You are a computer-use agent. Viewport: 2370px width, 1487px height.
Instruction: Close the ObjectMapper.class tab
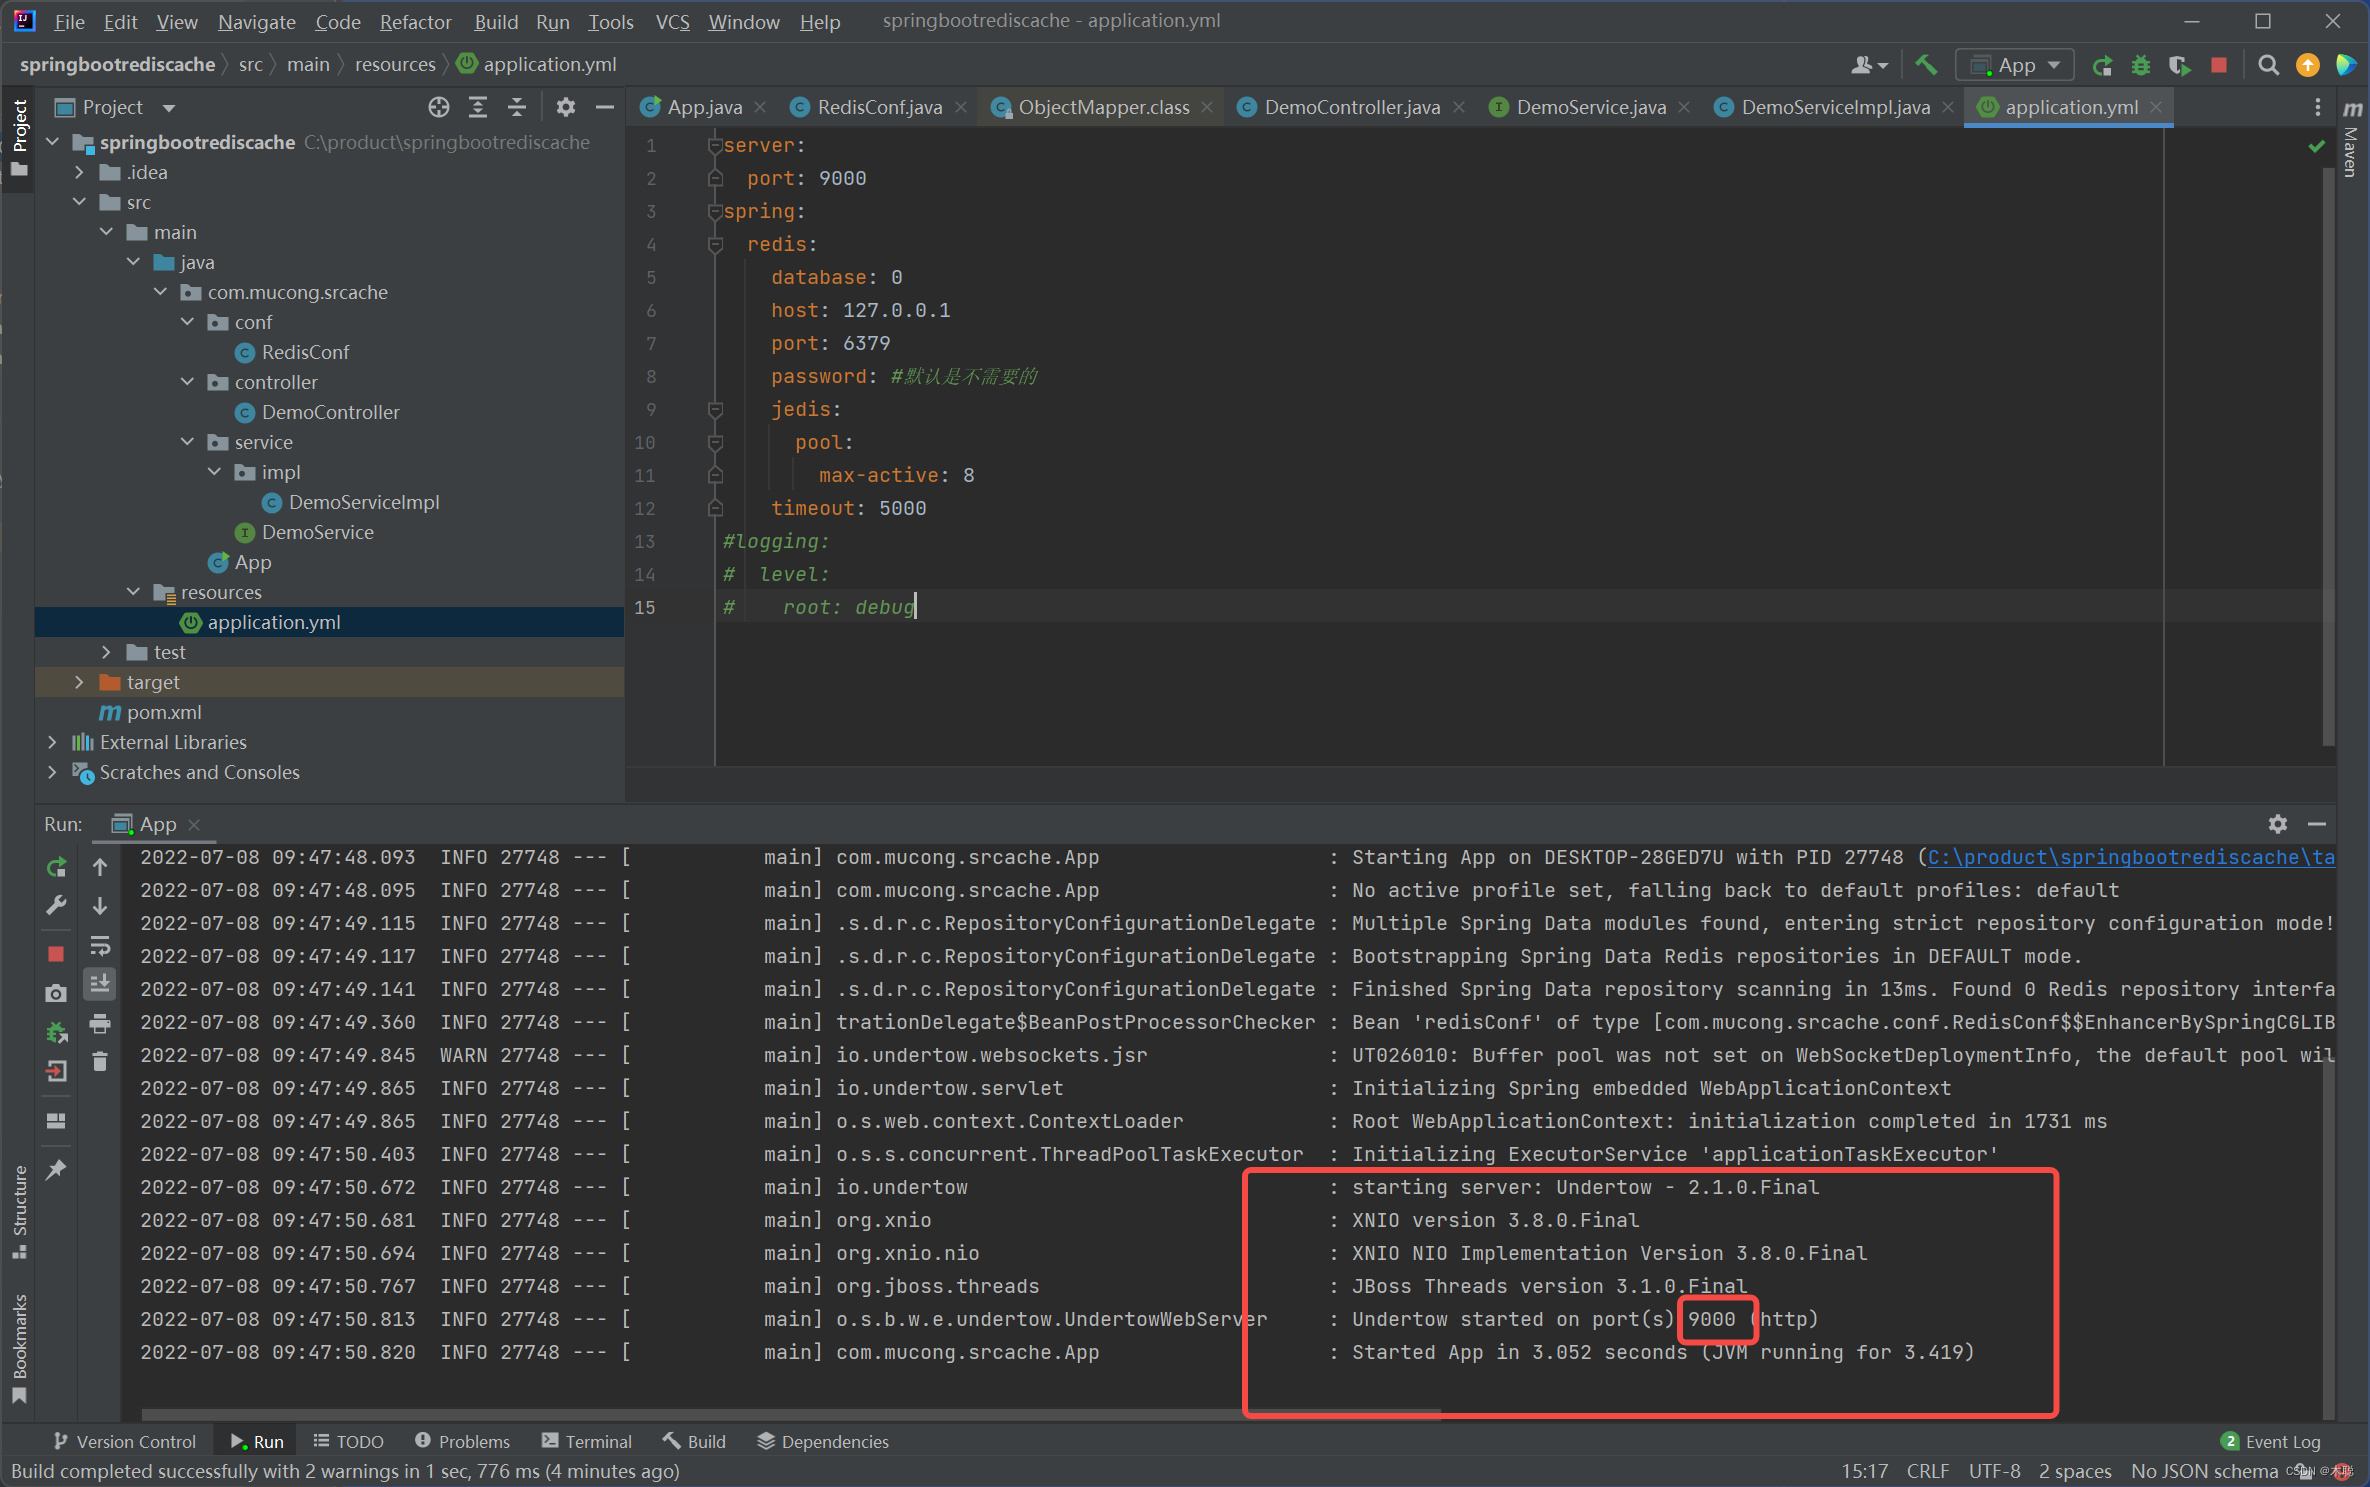tap(1207, 107)
